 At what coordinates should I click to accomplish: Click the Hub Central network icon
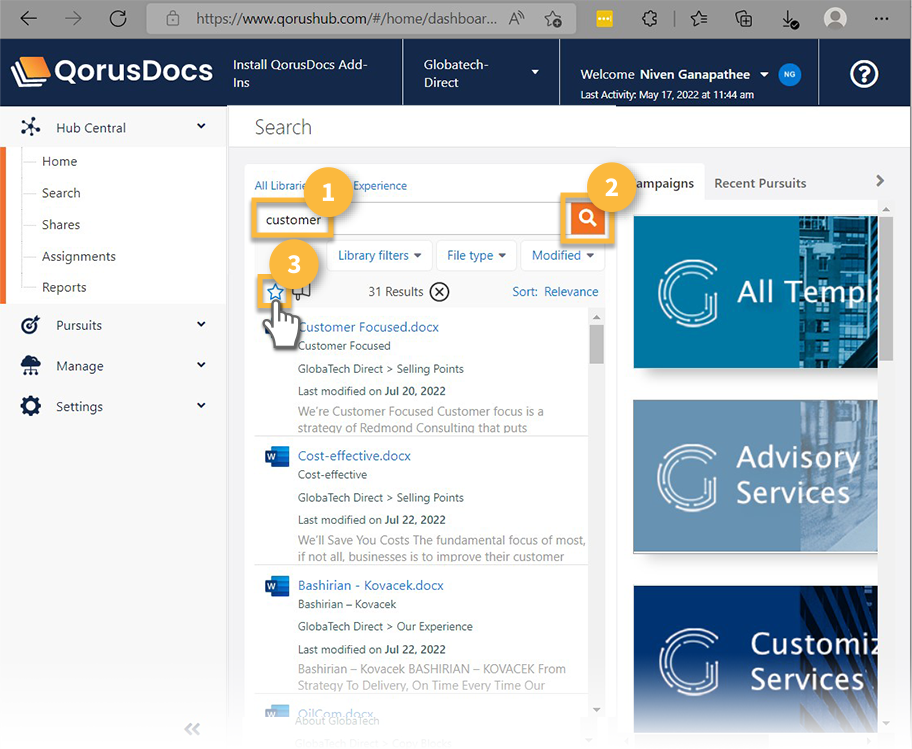[x=30, y=127]
